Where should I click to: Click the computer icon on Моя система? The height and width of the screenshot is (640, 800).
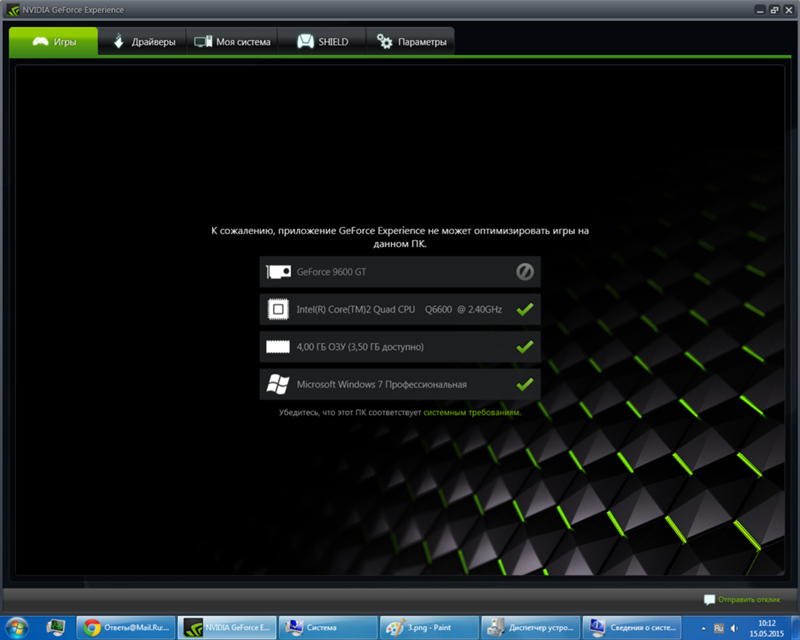click(203, 41)
